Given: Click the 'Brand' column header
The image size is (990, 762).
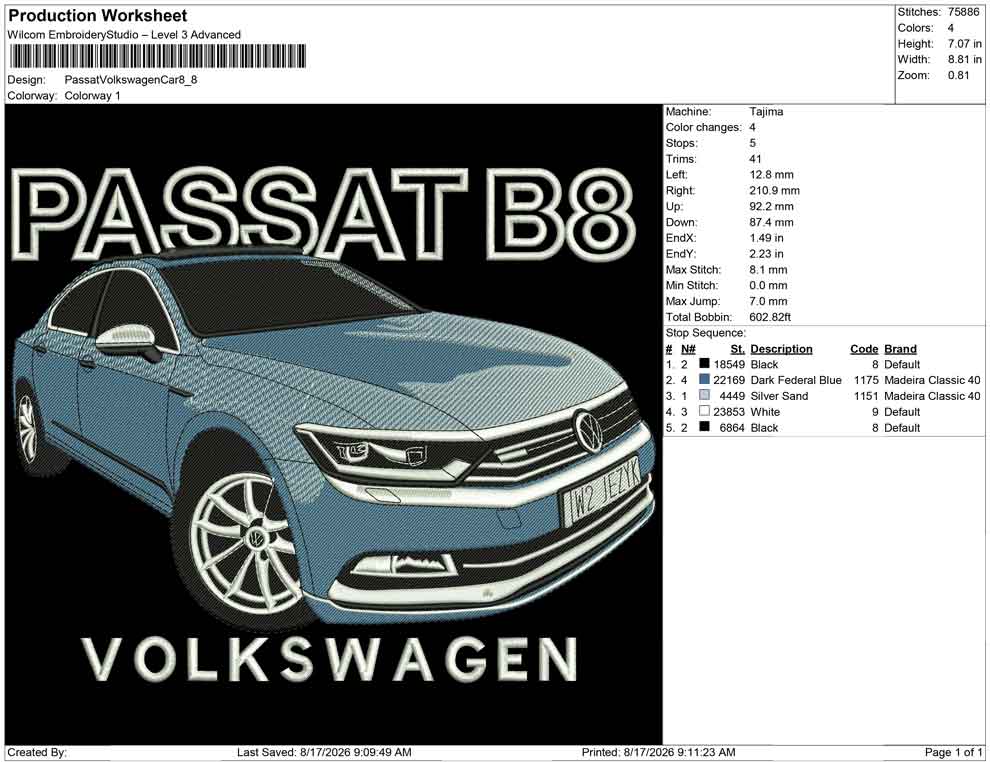Looking at the screenshot, I should [900, 348].
